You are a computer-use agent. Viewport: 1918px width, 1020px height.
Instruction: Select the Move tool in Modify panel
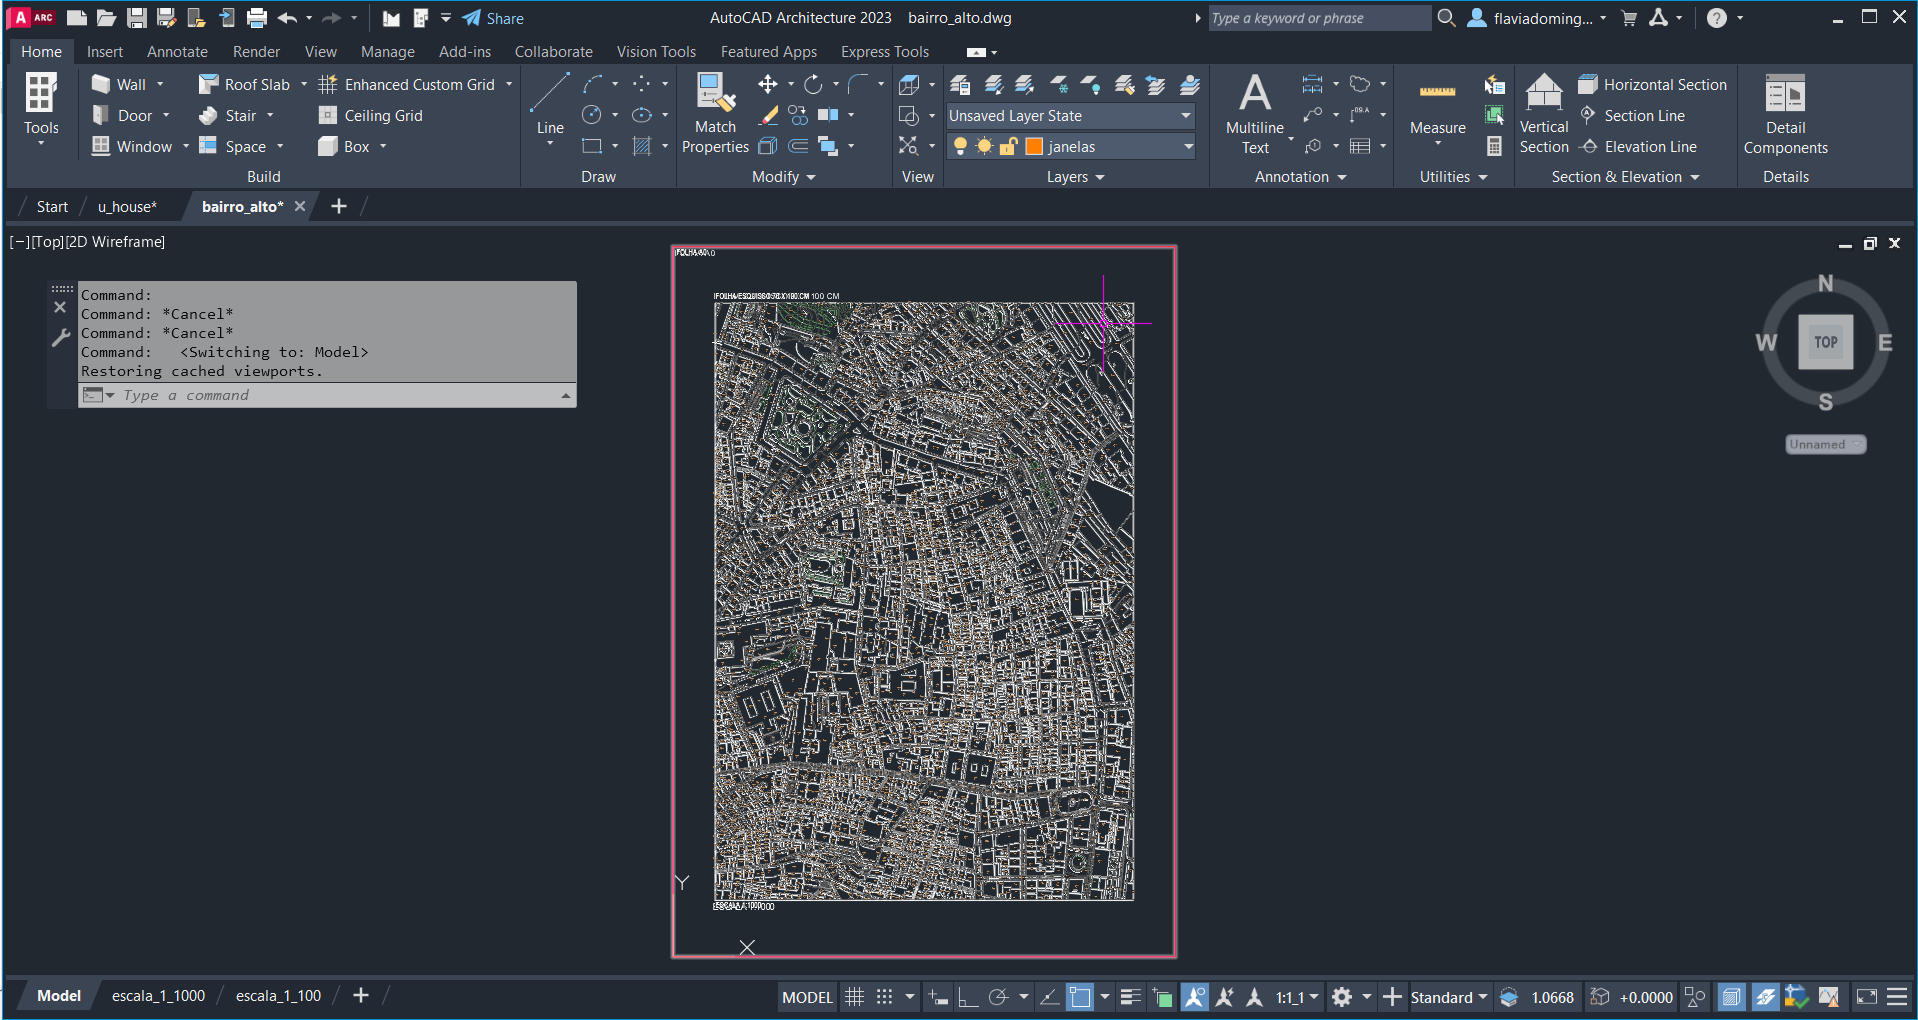click(768, 85)
